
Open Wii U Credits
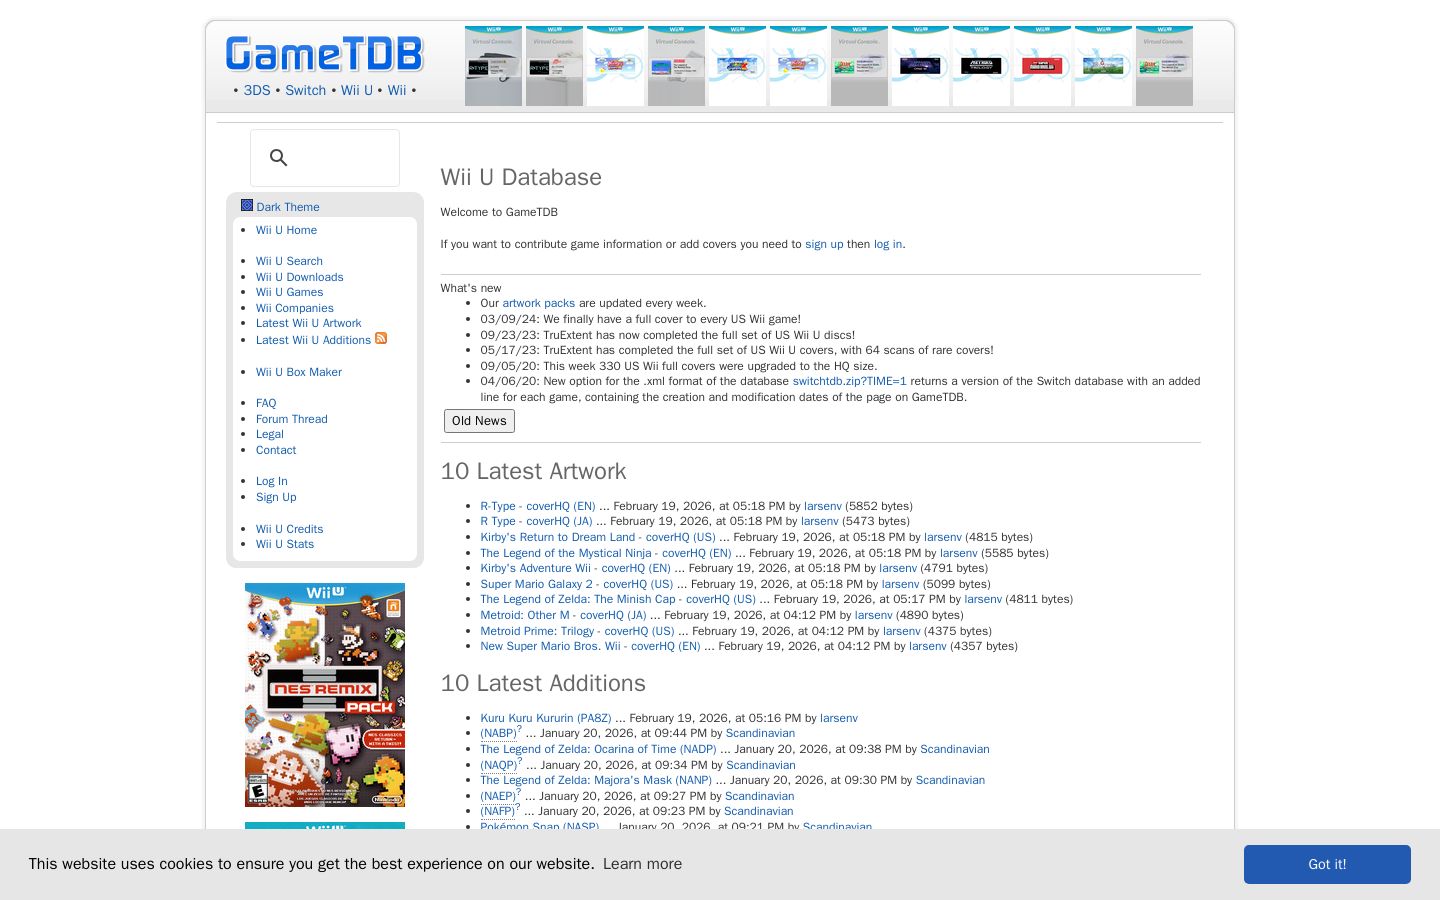(x=290, y=529)
